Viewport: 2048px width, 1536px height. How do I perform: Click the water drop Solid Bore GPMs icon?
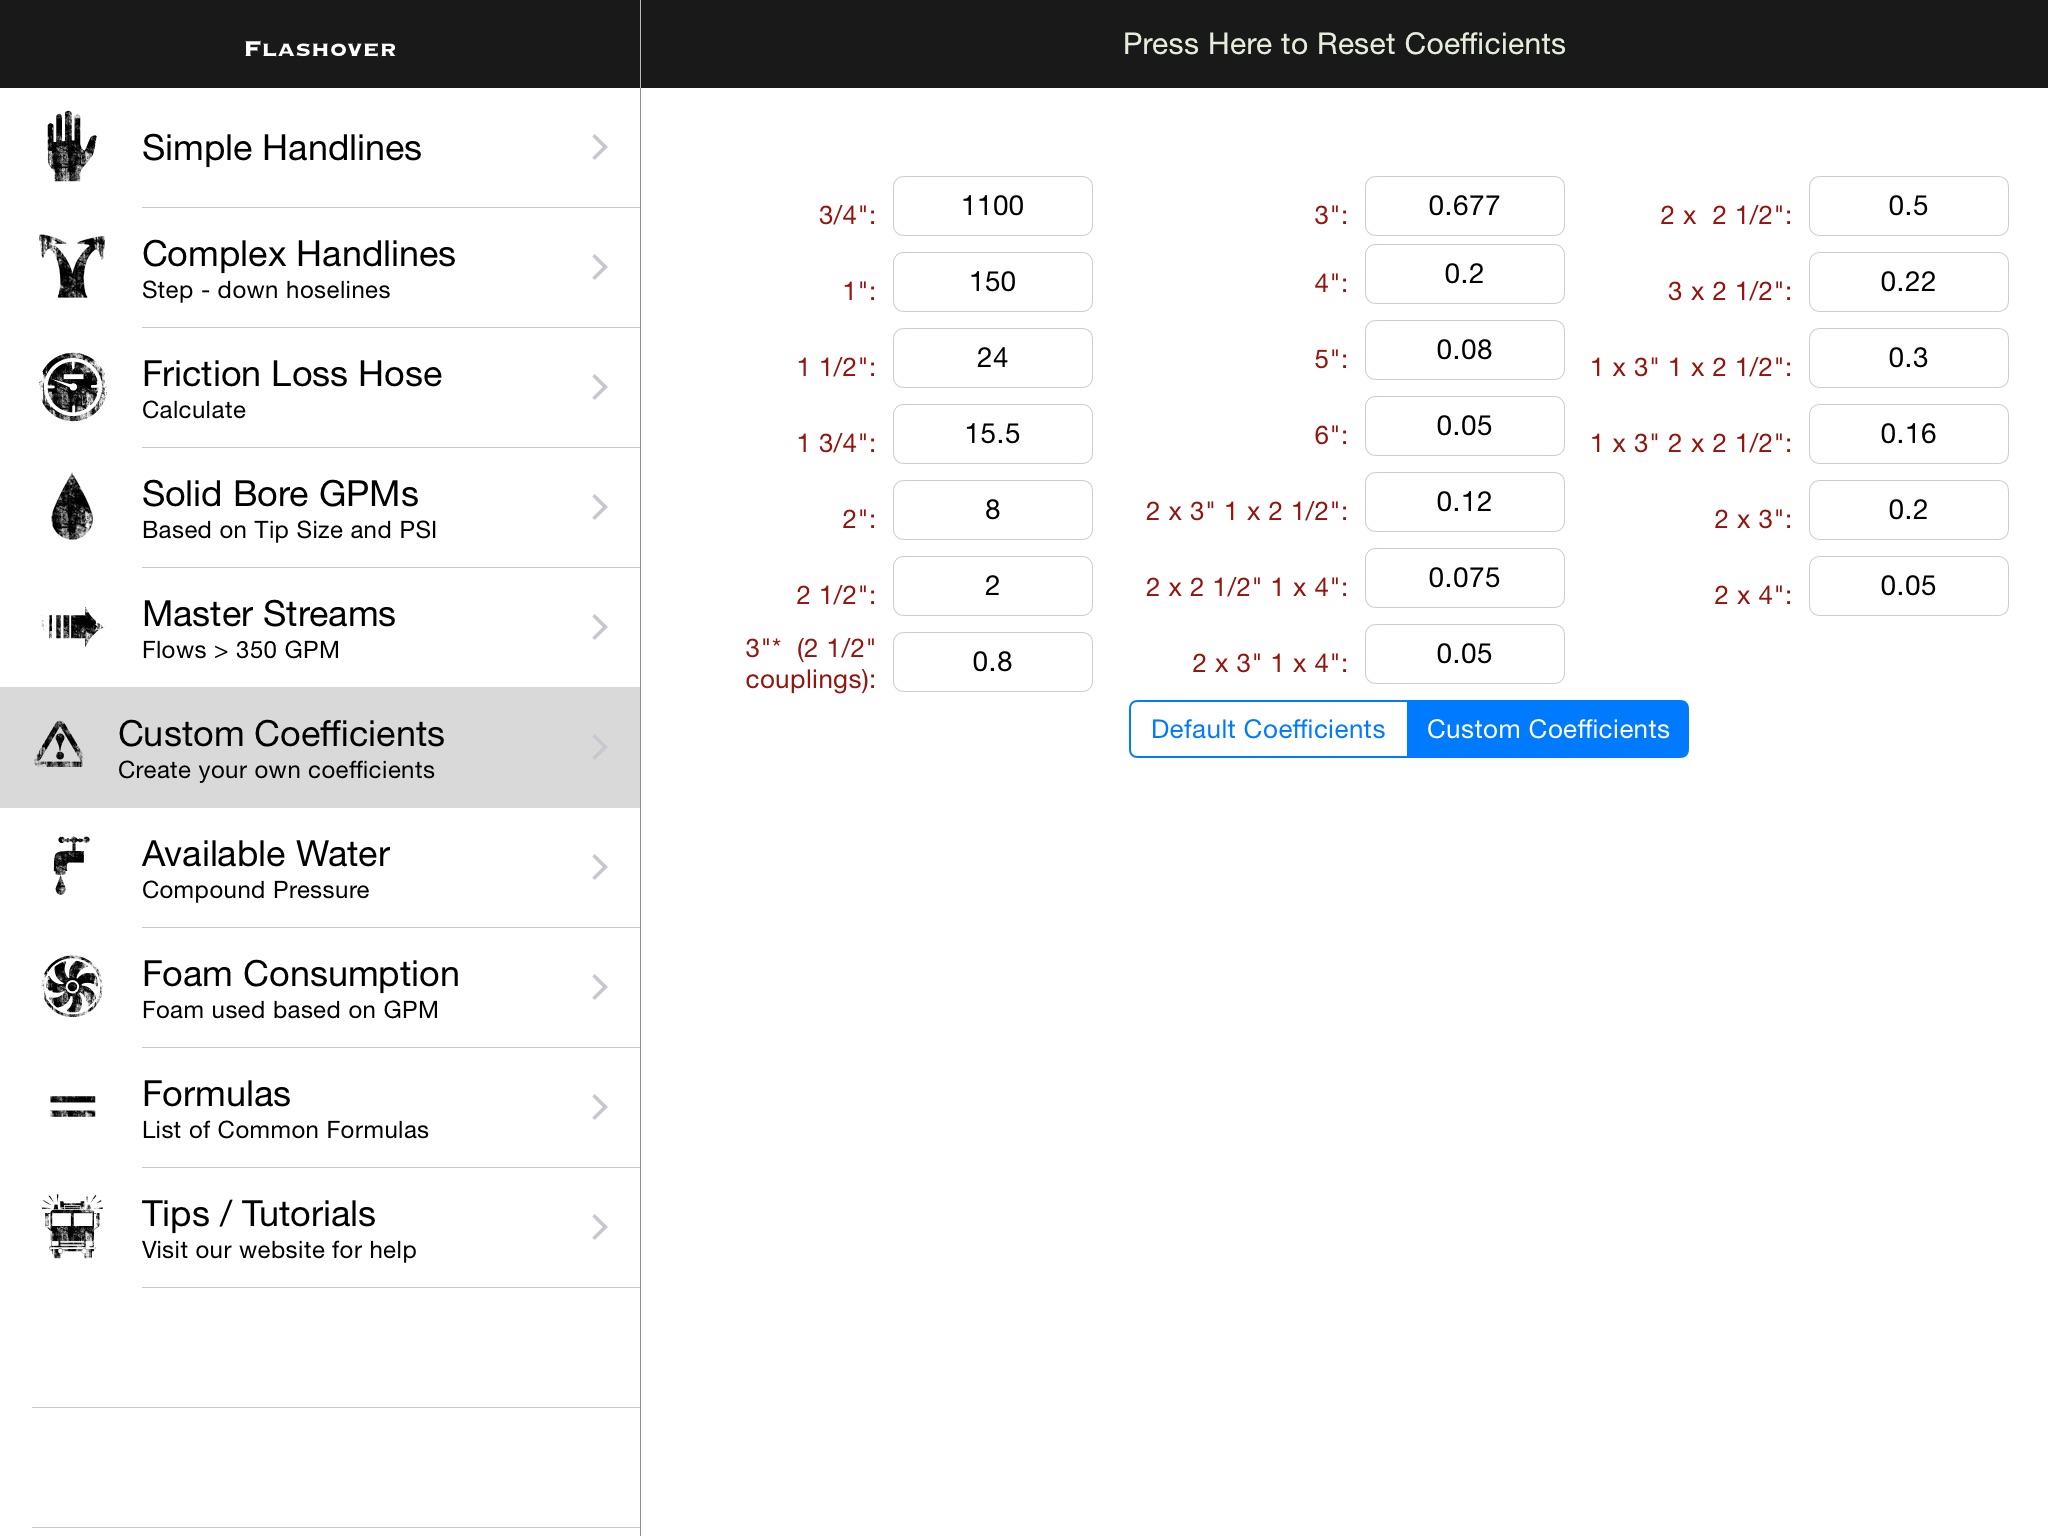click(71, 507)
